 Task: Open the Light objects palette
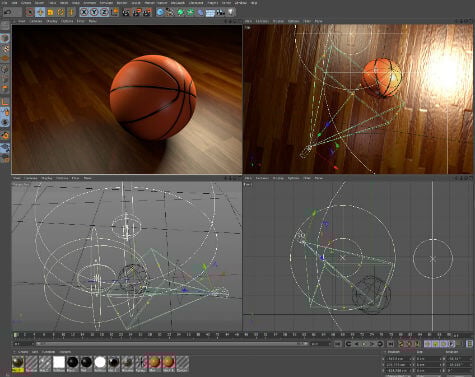[231, 12]
